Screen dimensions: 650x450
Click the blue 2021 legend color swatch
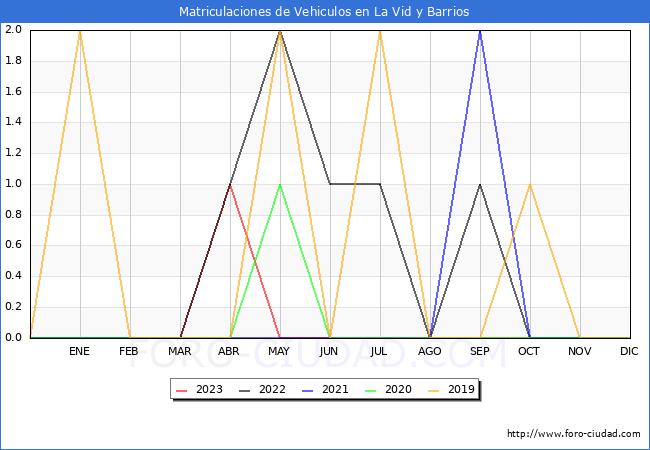coord(308,390)
